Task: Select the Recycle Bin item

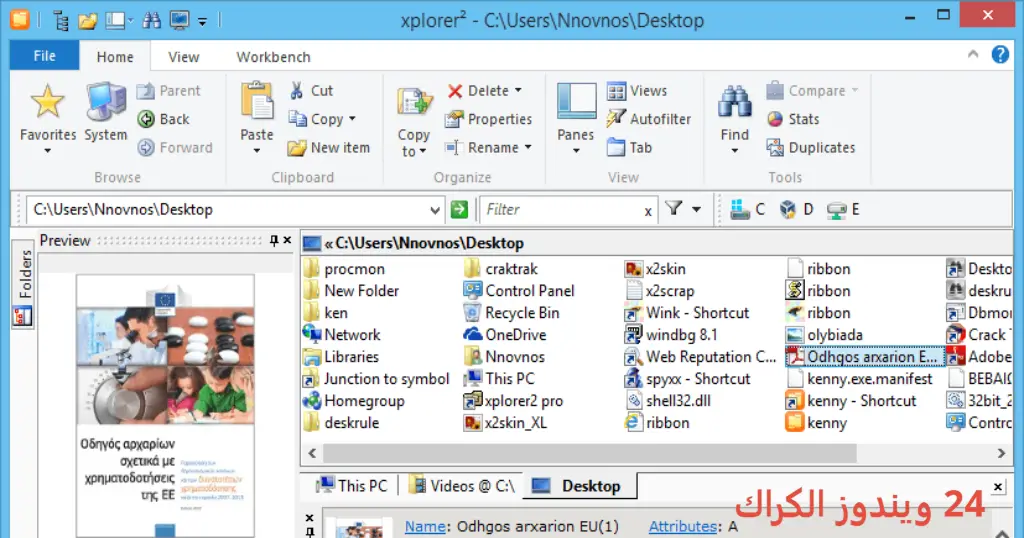Action: click(x=511, y=313)
